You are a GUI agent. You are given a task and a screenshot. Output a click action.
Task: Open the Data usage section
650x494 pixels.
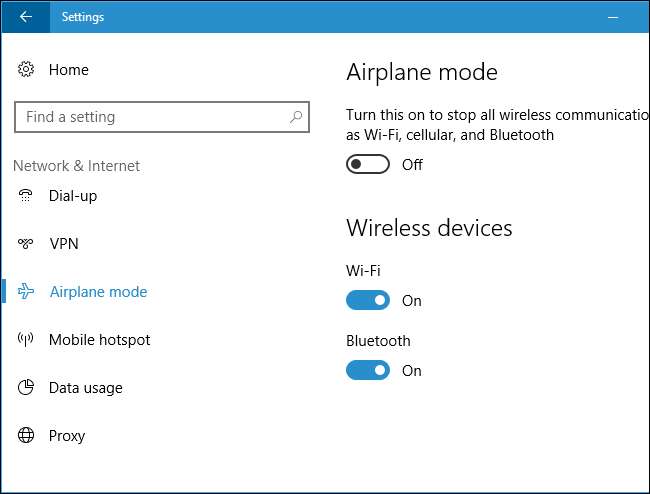coord(85,388)
